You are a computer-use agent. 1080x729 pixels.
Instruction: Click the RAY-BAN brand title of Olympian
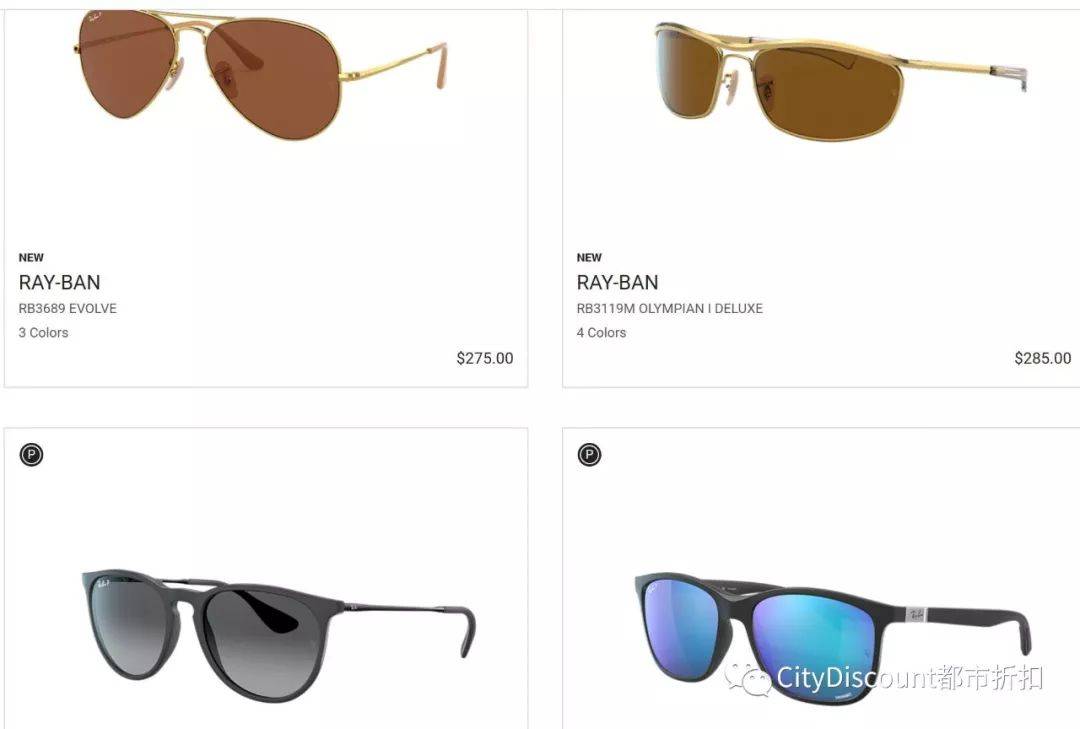[x=617, y=283]
